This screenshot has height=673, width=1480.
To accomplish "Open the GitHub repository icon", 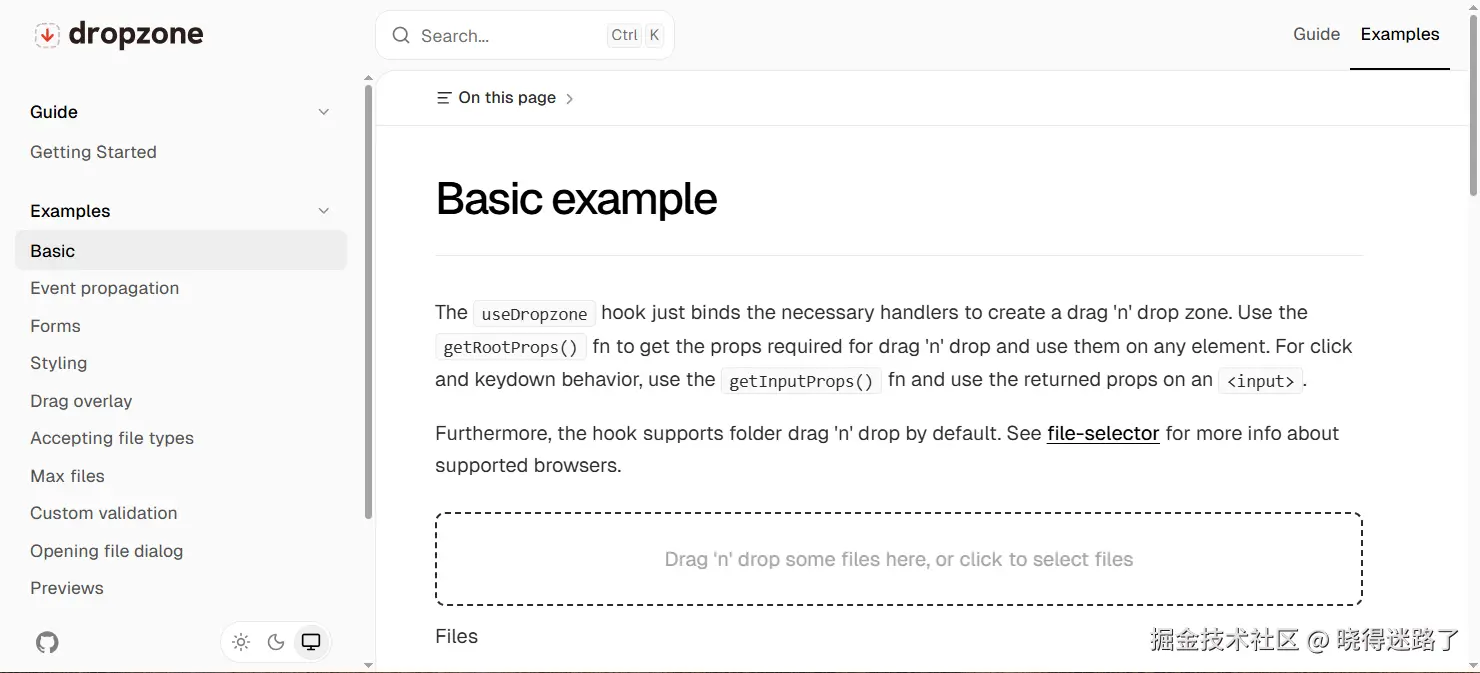I will tap(47, 642).
